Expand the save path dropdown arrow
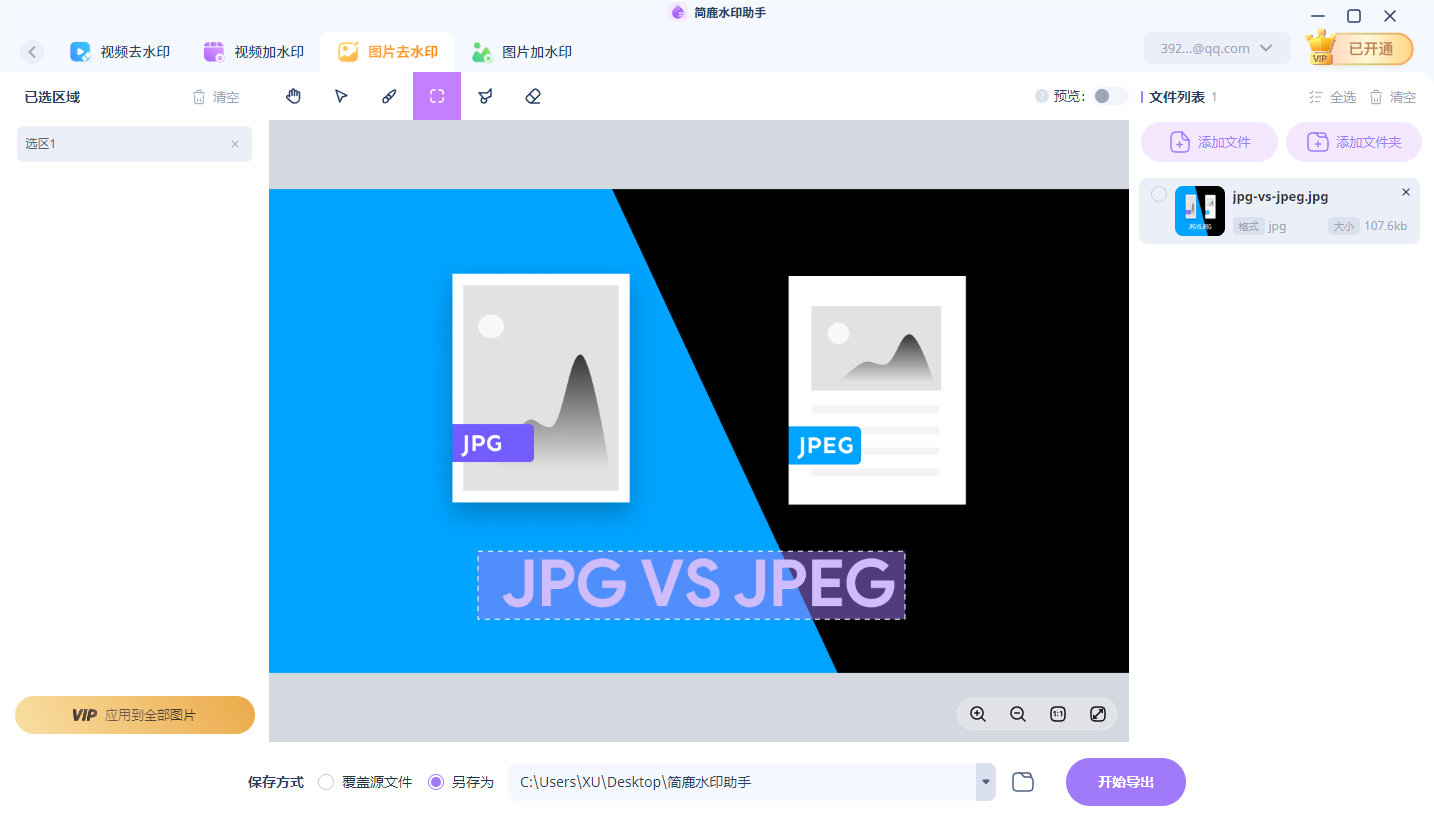 click(x=984, y=782)
